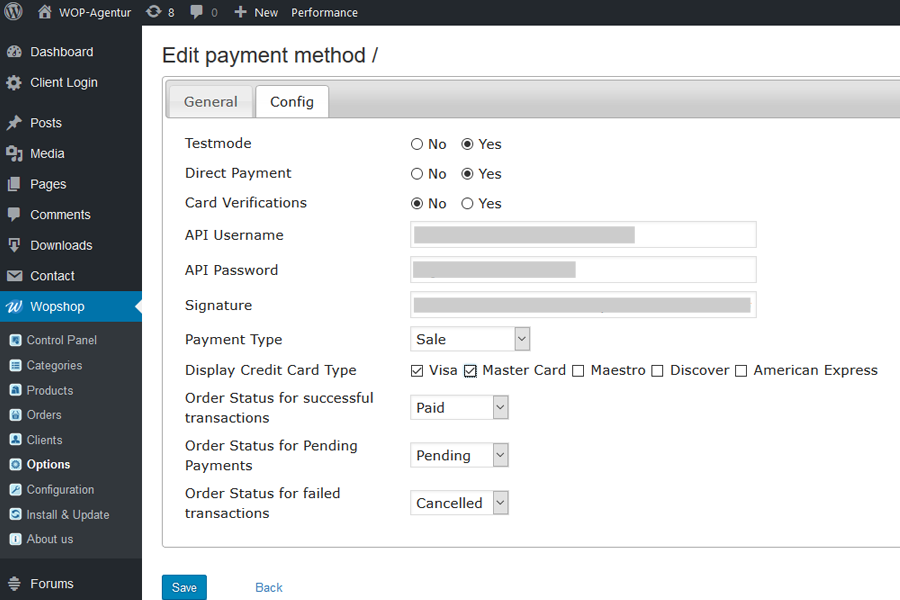Click the Downloads sidebar icon
Viewport: 900px width, 600px height.
click(14, 245)
